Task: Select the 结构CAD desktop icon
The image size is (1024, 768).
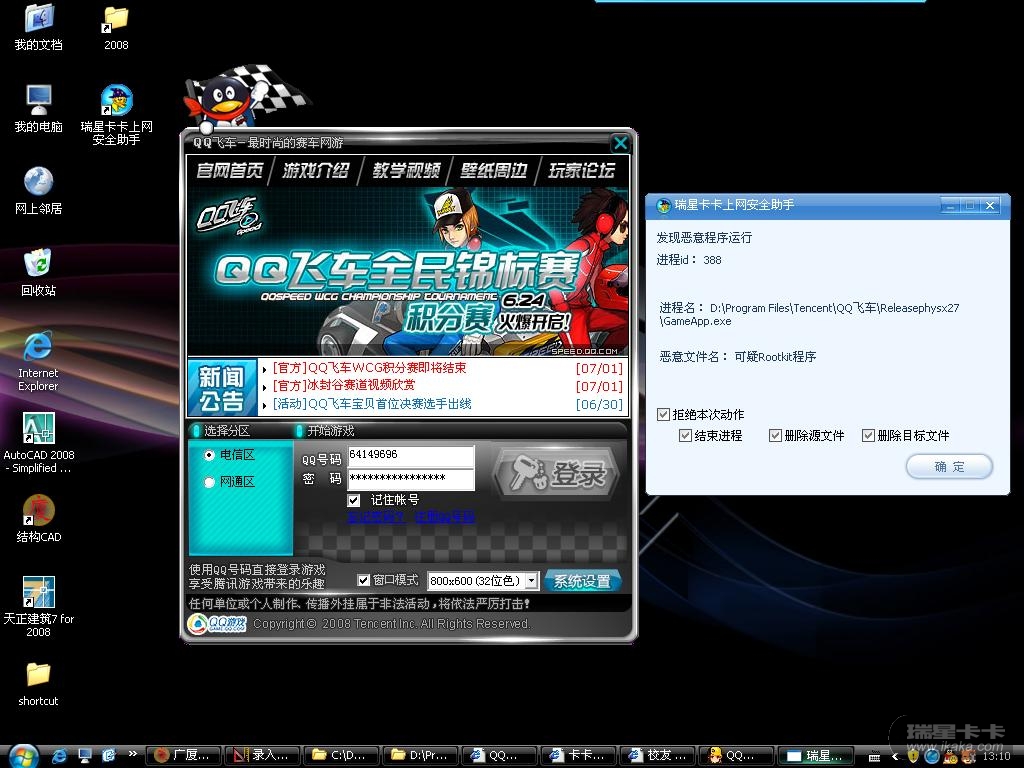Action: [x=39, y=519]
